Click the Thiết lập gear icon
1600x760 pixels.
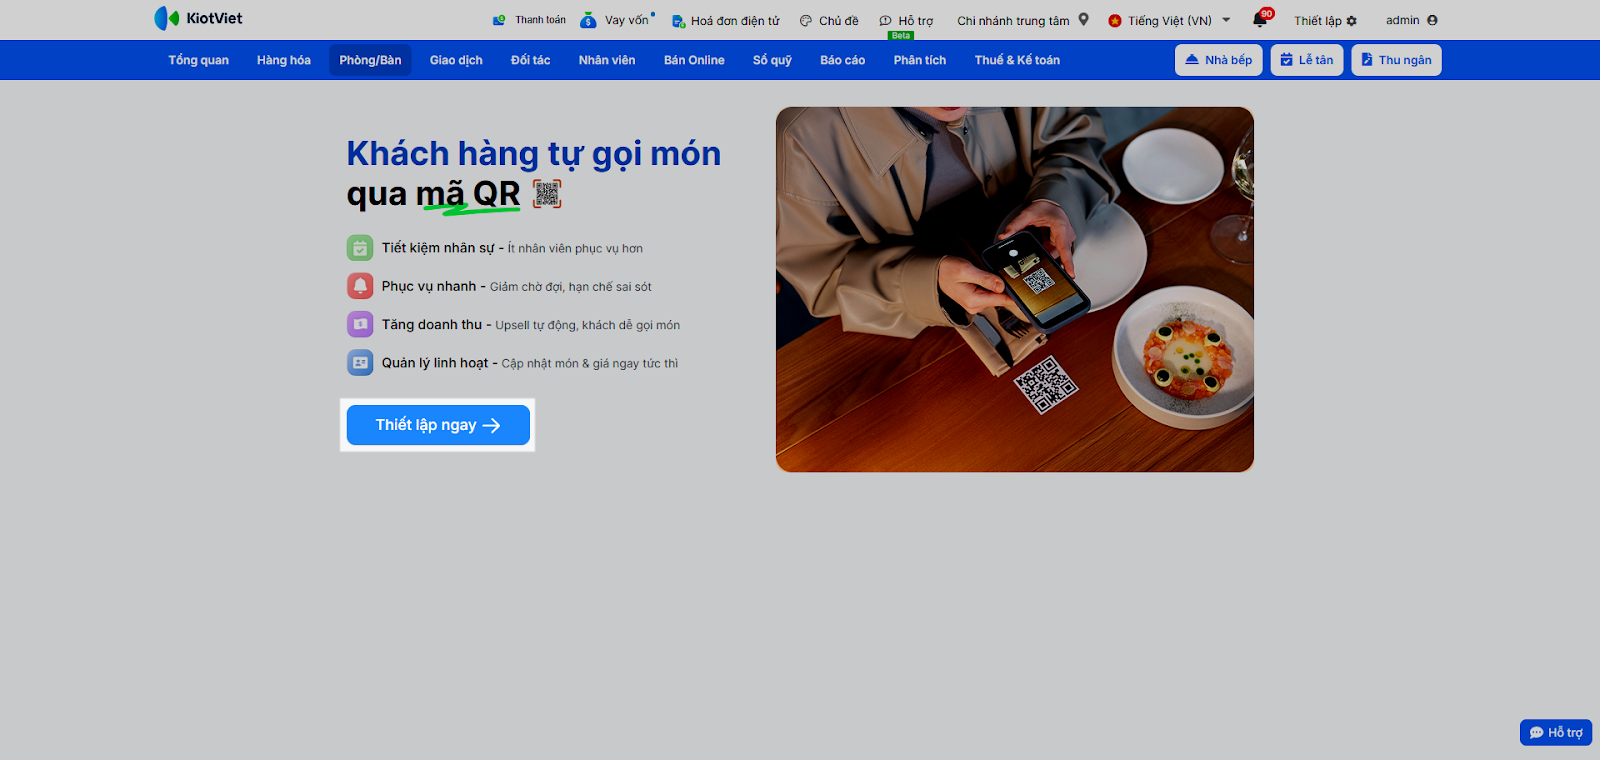(1352, 21)
